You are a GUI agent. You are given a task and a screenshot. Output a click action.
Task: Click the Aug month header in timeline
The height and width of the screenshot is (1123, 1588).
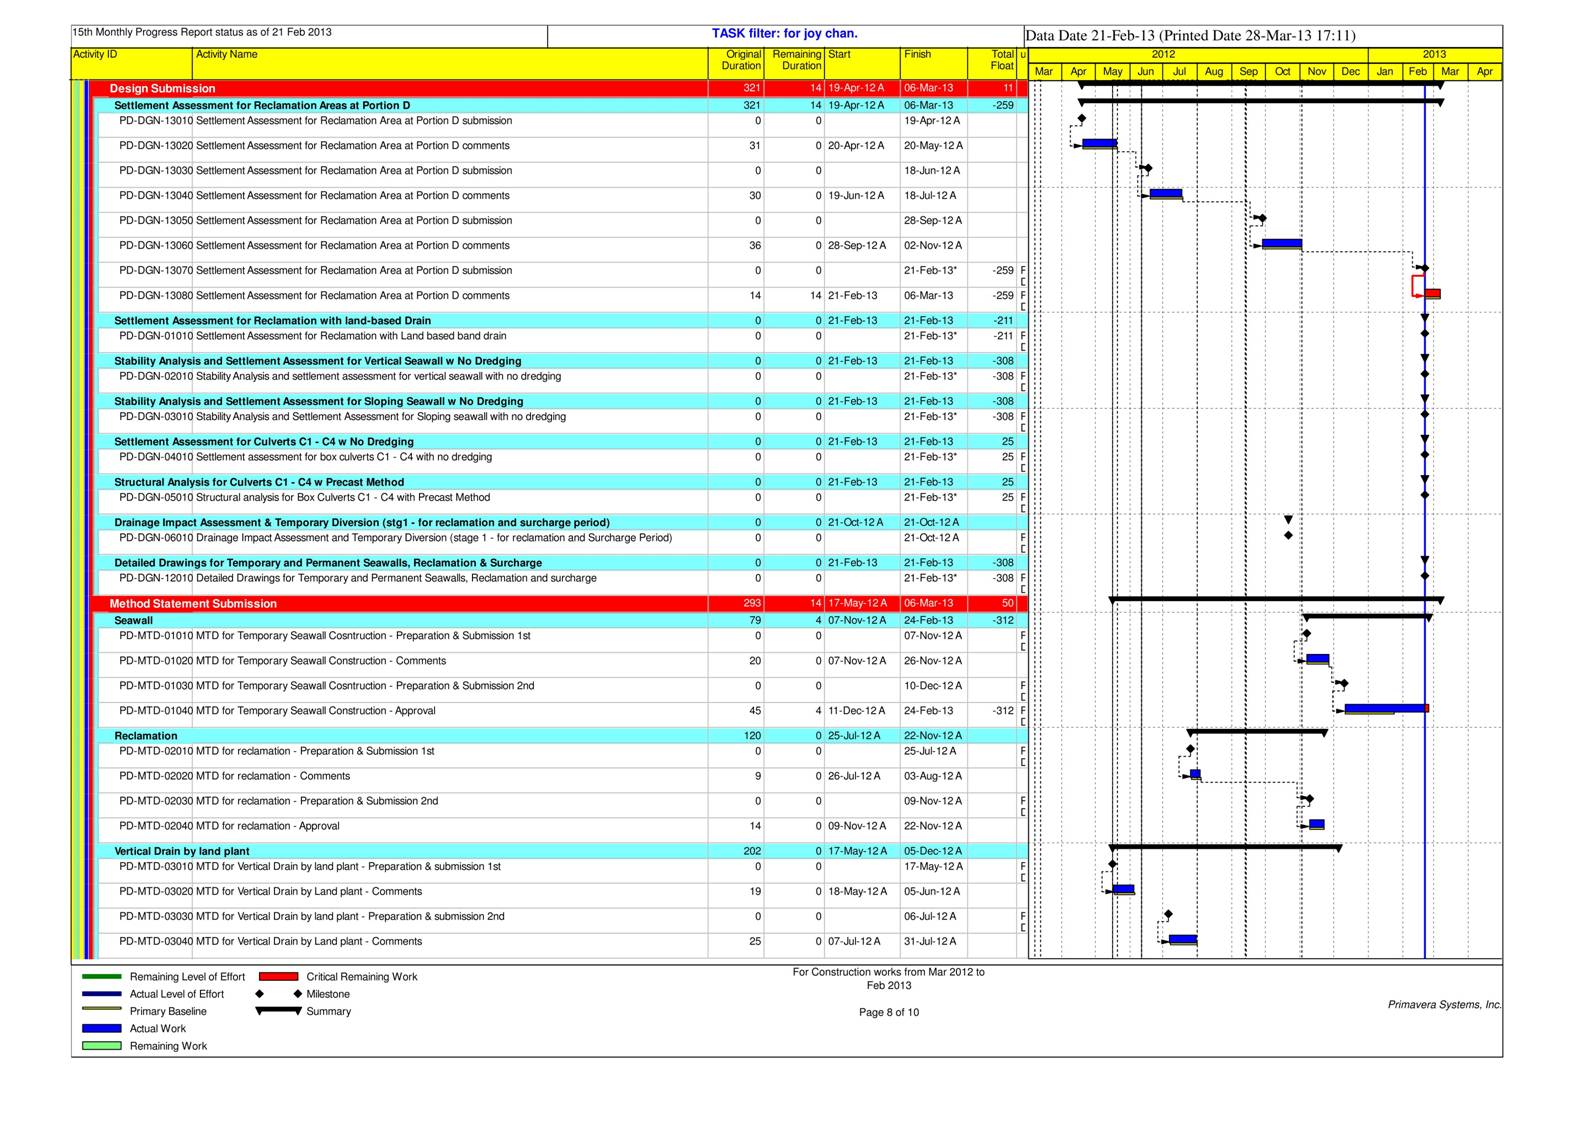coord(1214,71)
